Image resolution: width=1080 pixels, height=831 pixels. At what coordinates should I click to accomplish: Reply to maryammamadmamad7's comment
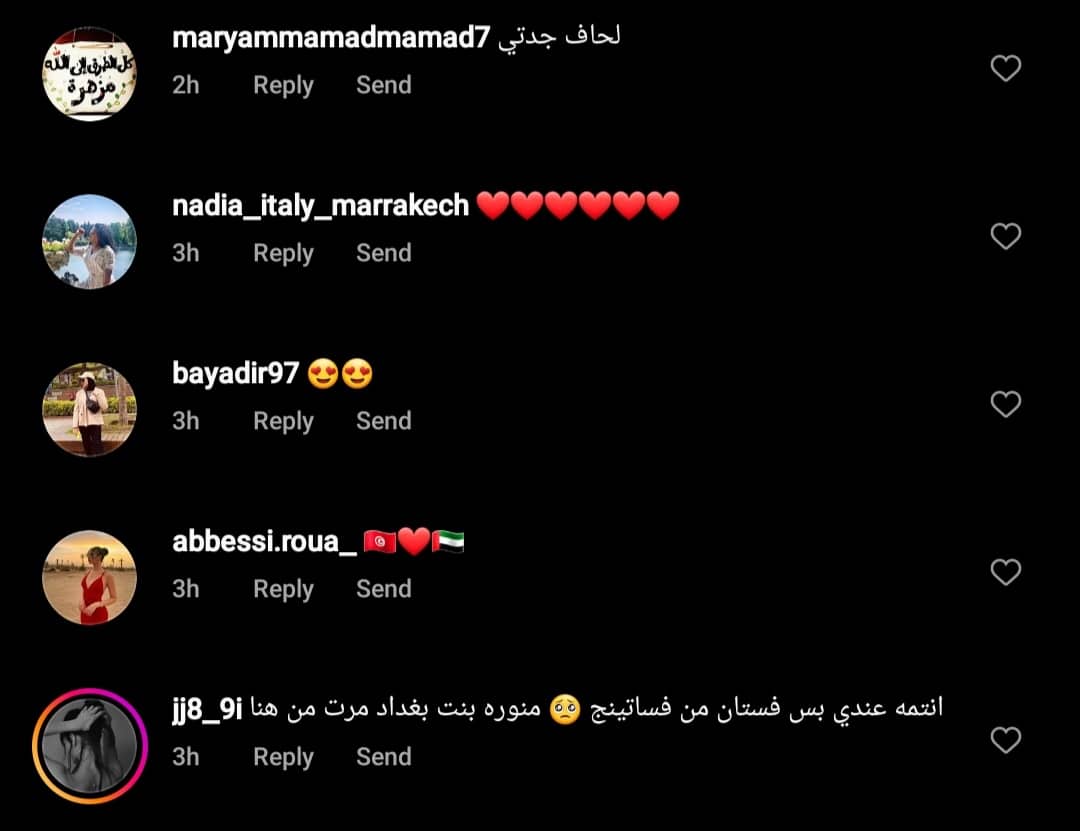(x=283, y=85)
